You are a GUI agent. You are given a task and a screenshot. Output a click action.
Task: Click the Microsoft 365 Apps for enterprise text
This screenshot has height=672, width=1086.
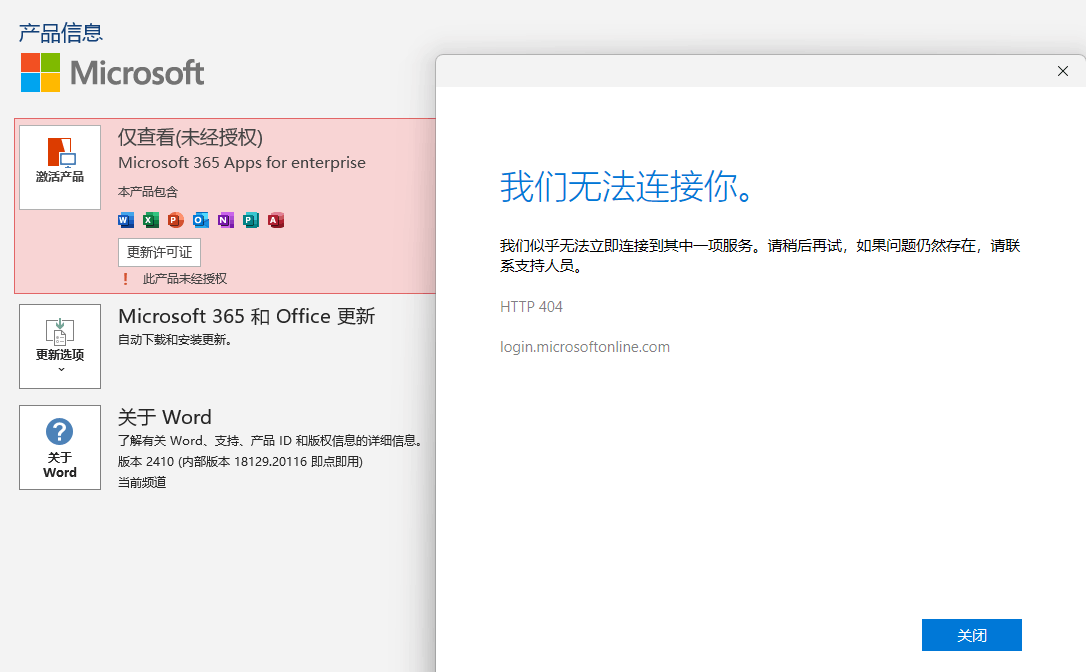(x=242, y=163)
